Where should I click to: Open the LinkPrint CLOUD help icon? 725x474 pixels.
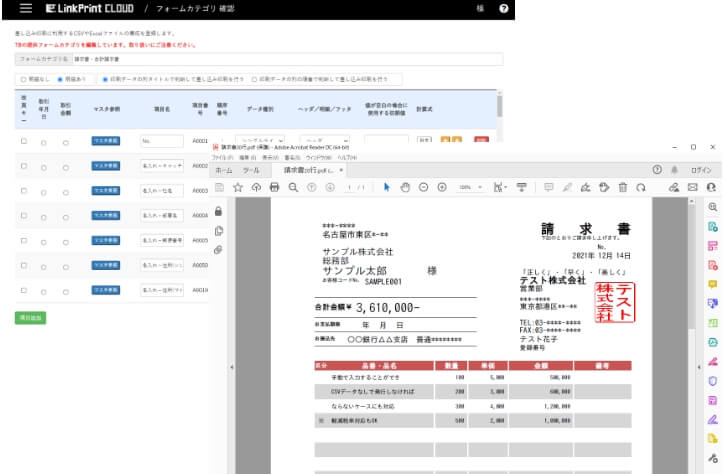[x=504, y=8]
